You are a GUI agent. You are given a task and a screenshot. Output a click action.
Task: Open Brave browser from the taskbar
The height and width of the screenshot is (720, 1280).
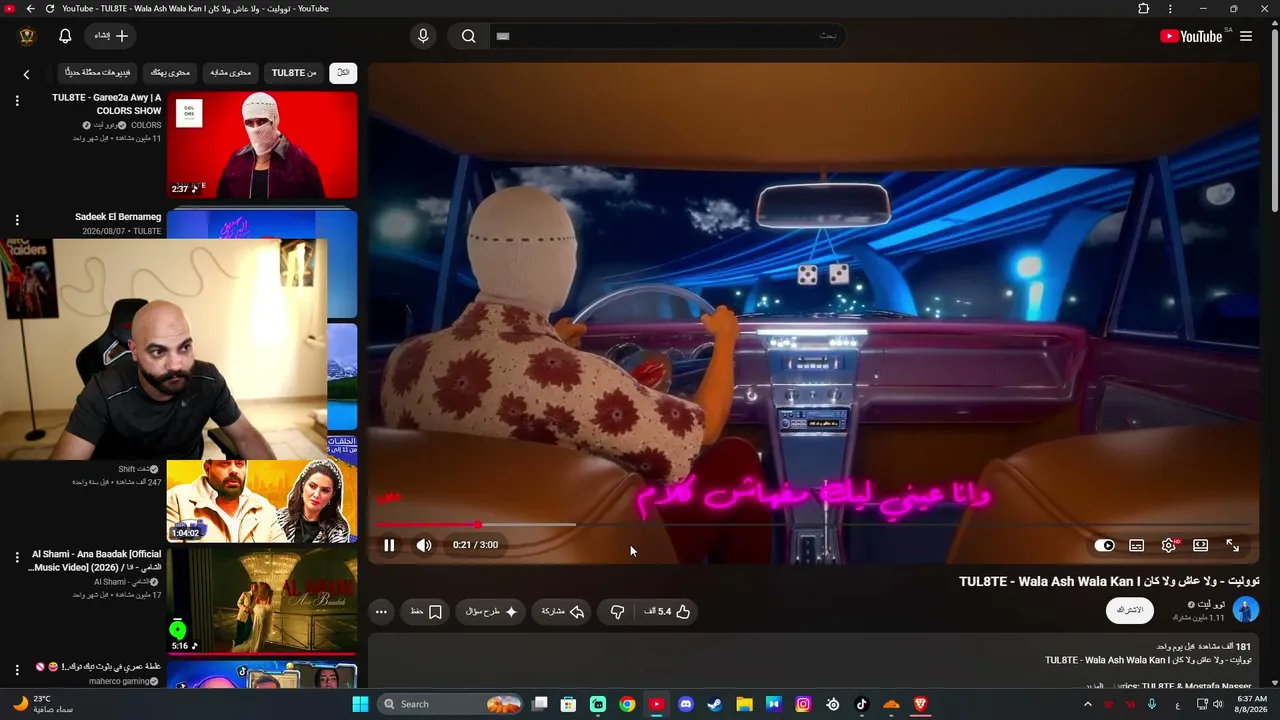(x=921, y=704)
